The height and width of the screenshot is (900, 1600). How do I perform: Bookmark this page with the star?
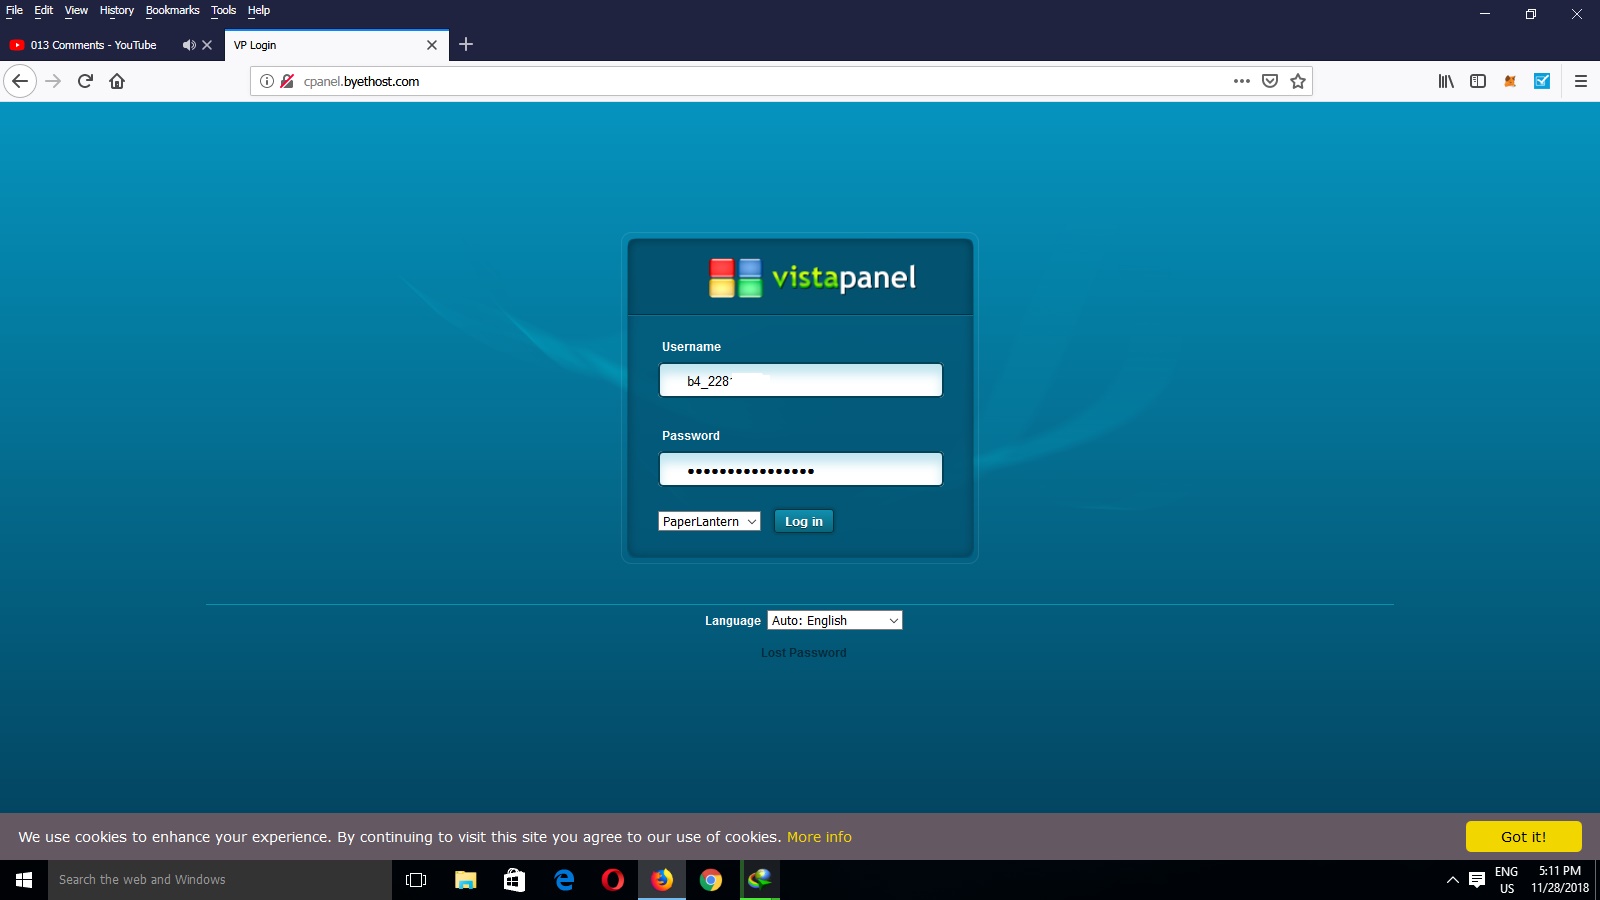[x=1298, y=81]
